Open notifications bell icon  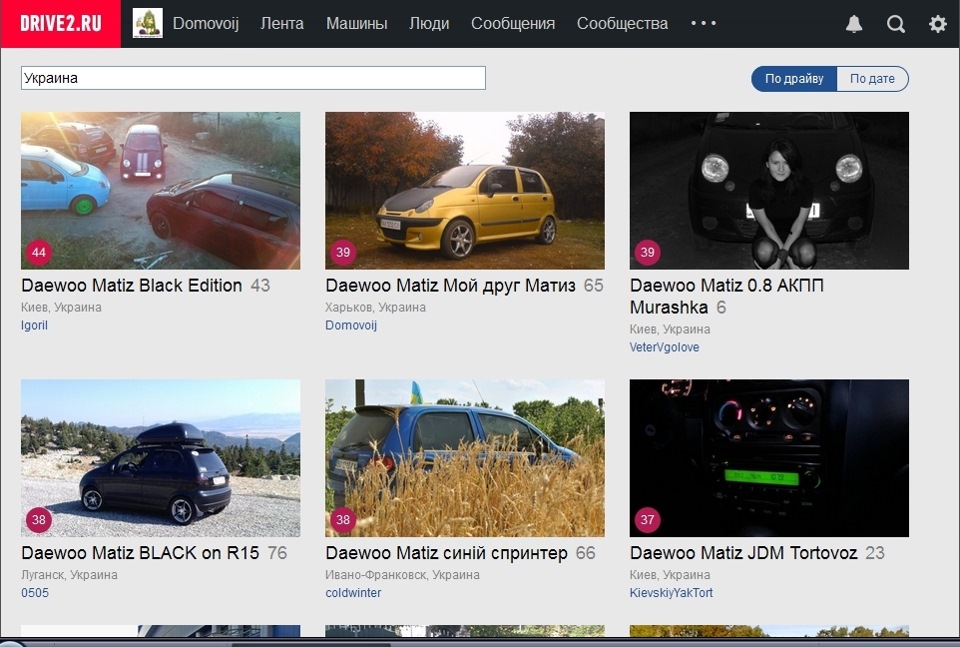tap(854, 24)
